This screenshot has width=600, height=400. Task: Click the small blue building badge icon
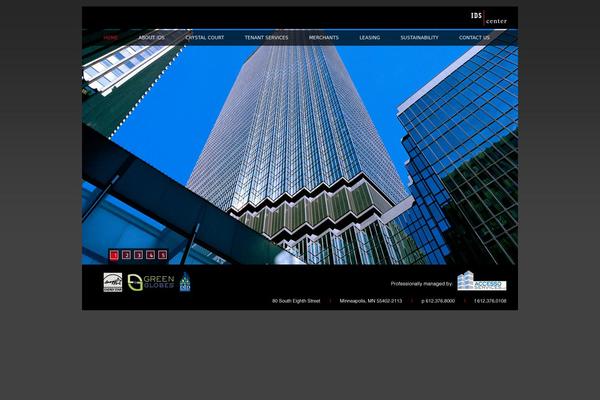(x=185, y=282)
